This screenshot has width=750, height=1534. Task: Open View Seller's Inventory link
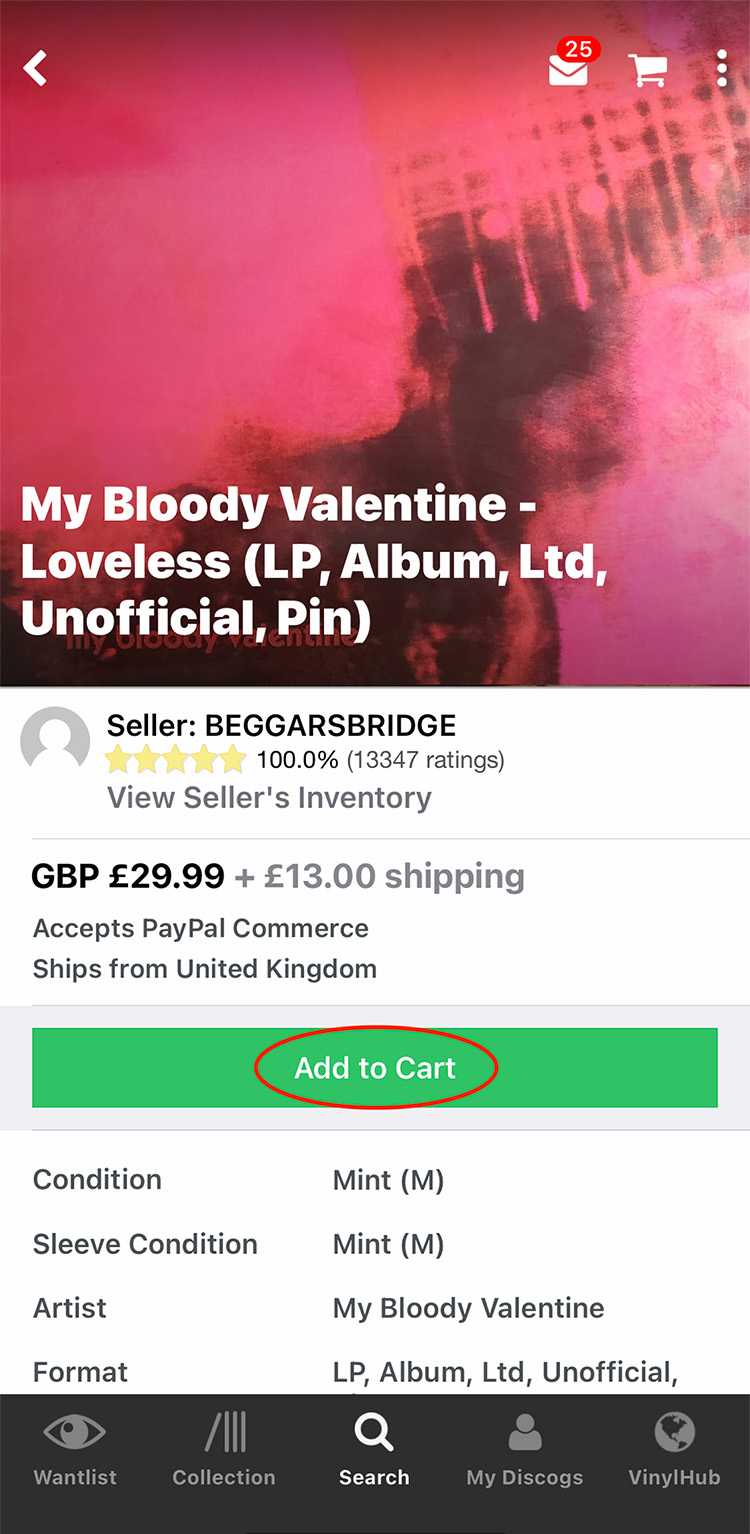click(x=269, y=798)
